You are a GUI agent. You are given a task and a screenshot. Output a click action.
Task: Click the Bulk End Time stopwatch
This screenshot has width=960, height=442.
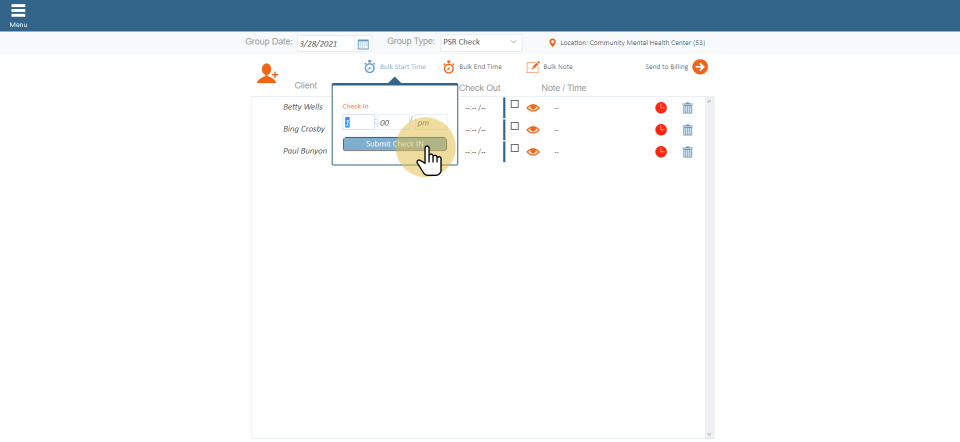point(449,67)
